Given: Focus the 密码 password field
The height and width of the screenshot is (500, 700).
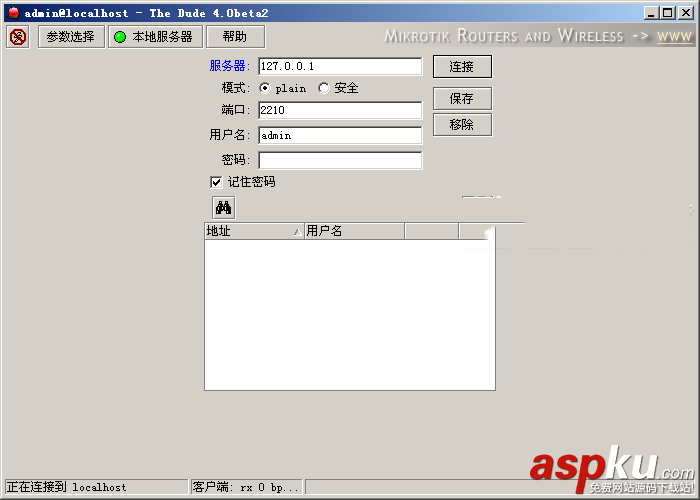Looking at the screenshot, I should [340, 160].
